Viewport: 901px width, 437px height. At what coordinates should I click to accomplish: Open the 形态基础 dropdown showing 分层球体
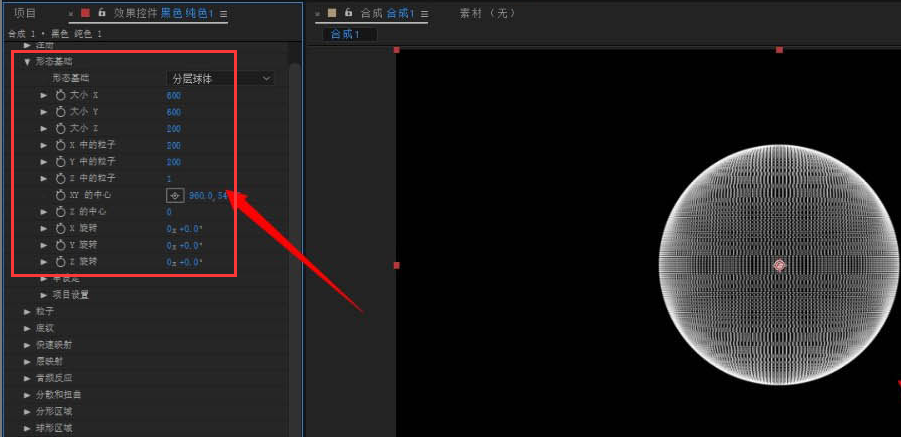(x=220, y=78)
